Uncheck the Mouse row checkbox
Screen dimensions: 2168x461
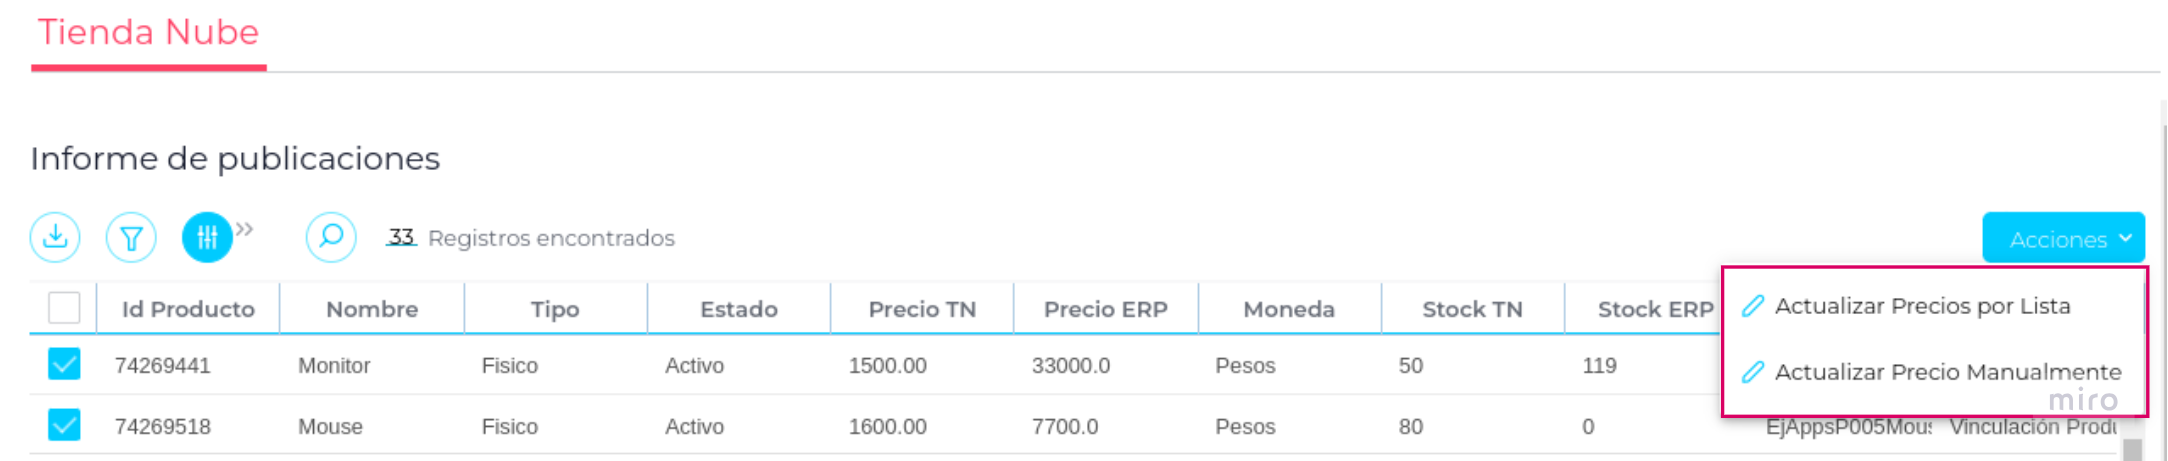[x=64, y=425]
